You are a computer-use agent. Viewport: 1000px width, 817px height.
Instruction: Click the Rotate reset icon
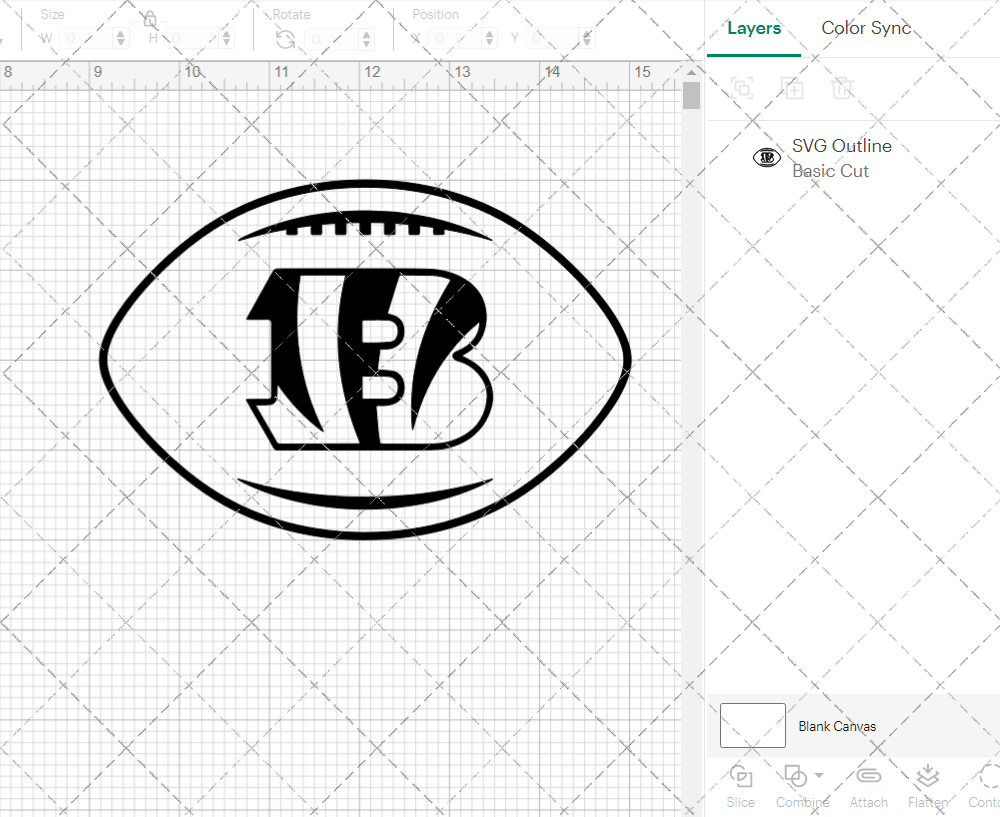pos(285,37)
